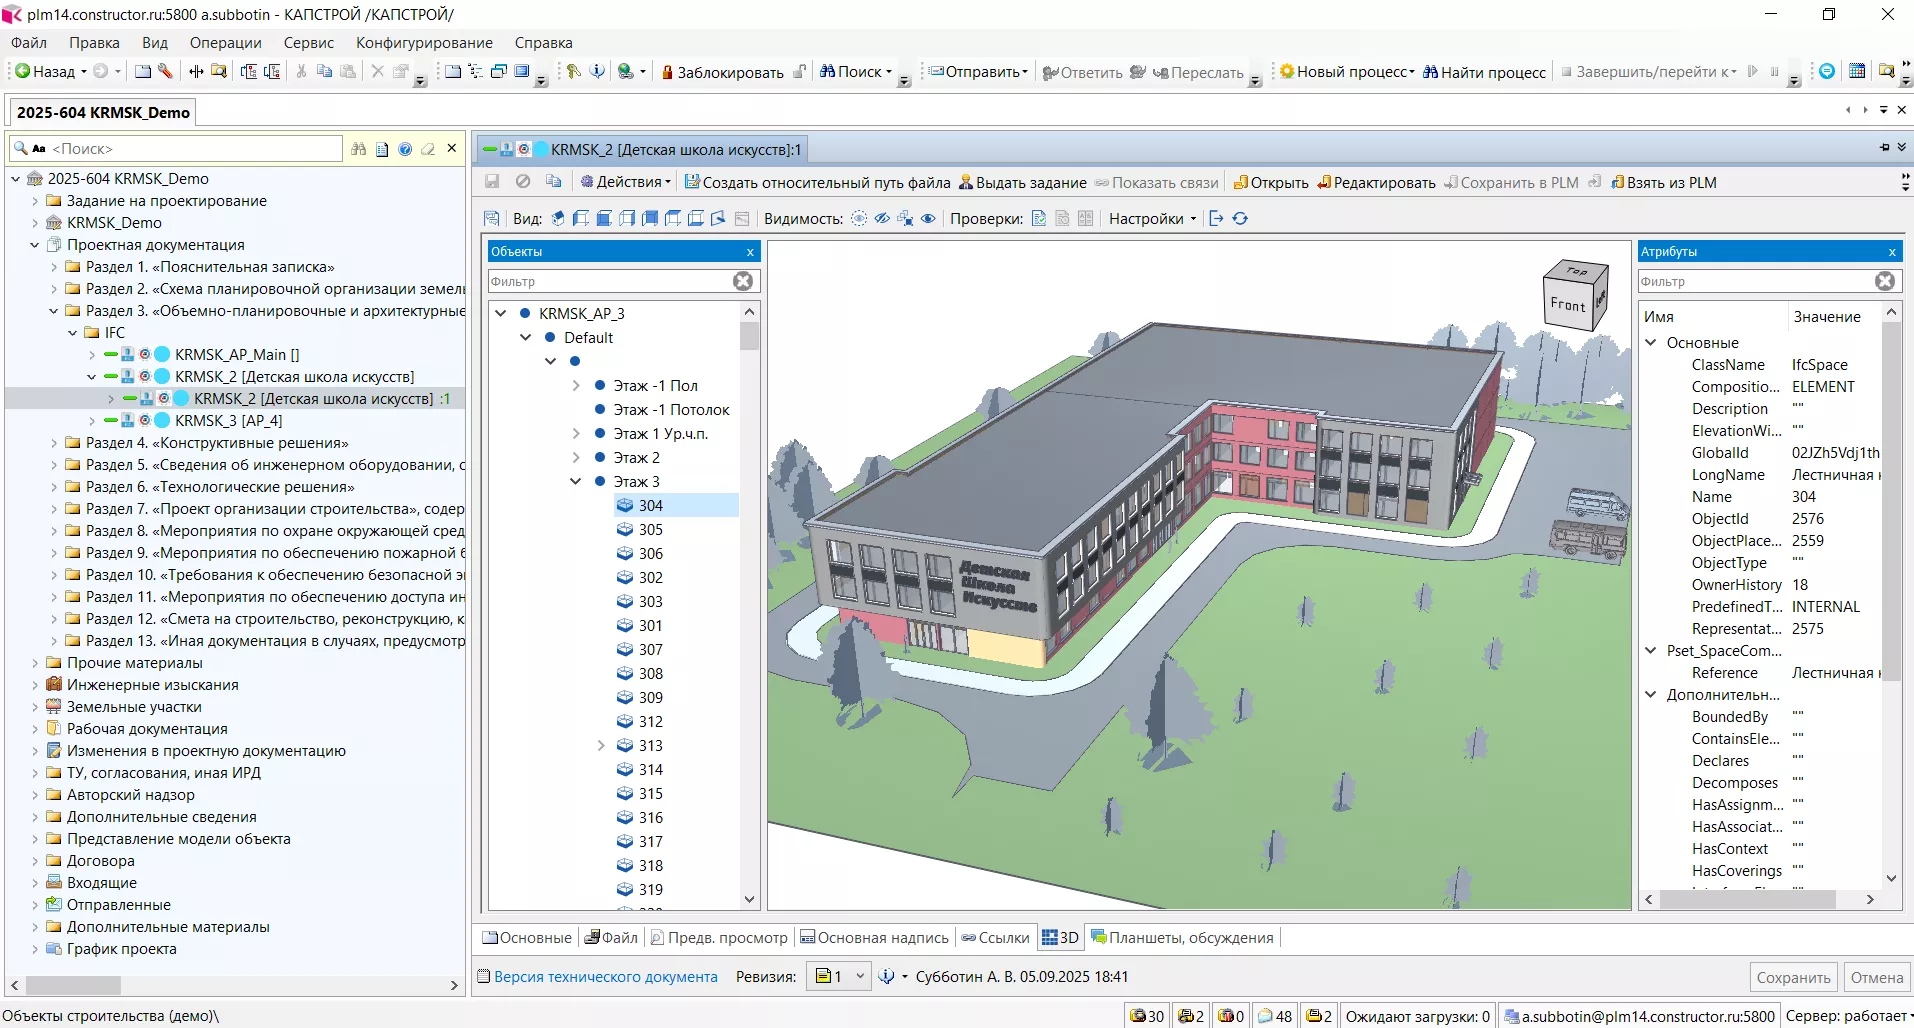1914x1028 pixels.
Task: Toggle the dotted-circle eye visibility icon
Action: tap(859, 219)
